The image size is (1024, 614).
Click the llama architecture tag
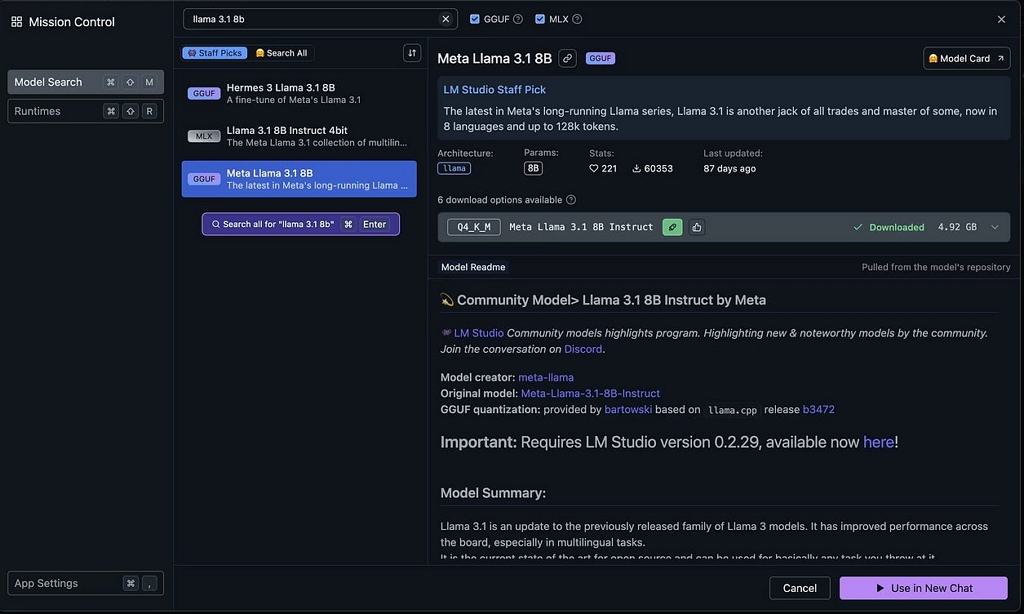click(454, 169)
